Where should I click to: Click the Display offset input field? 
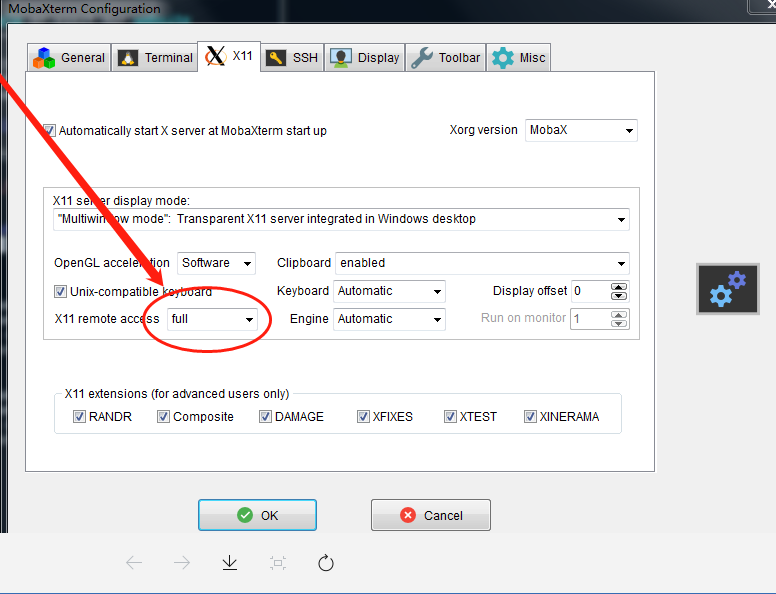591,292
